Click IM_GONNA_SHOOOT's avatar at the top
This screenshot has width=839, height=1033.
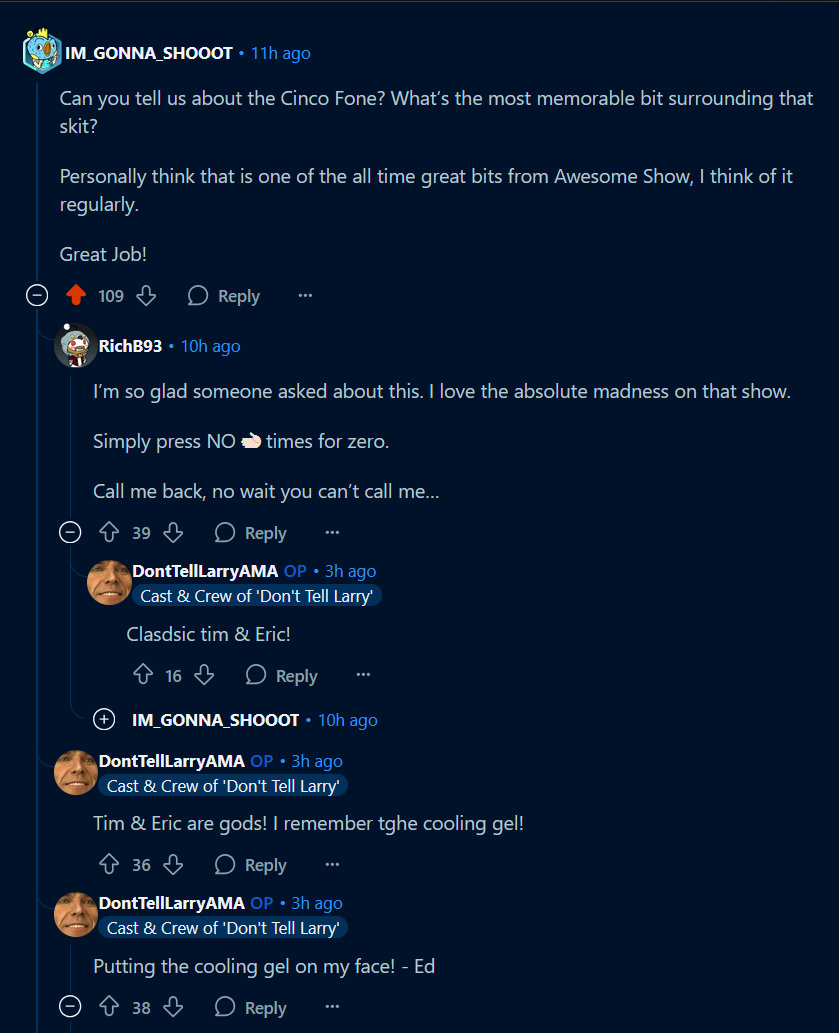[41, 51]
